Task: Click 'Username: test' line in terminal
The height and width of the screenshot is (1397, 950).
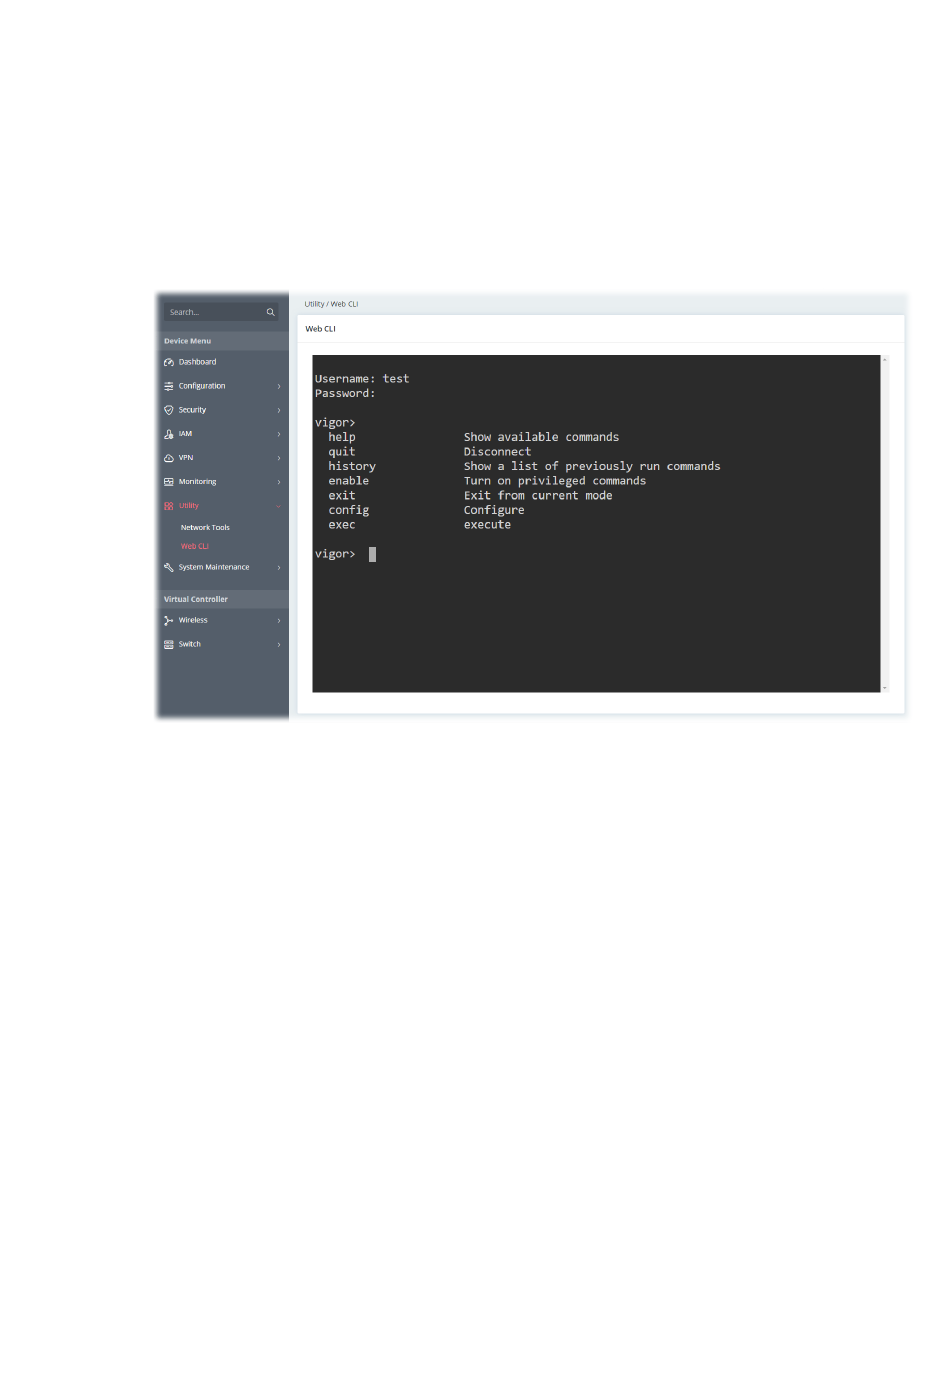Action: (x=362, y=379)
